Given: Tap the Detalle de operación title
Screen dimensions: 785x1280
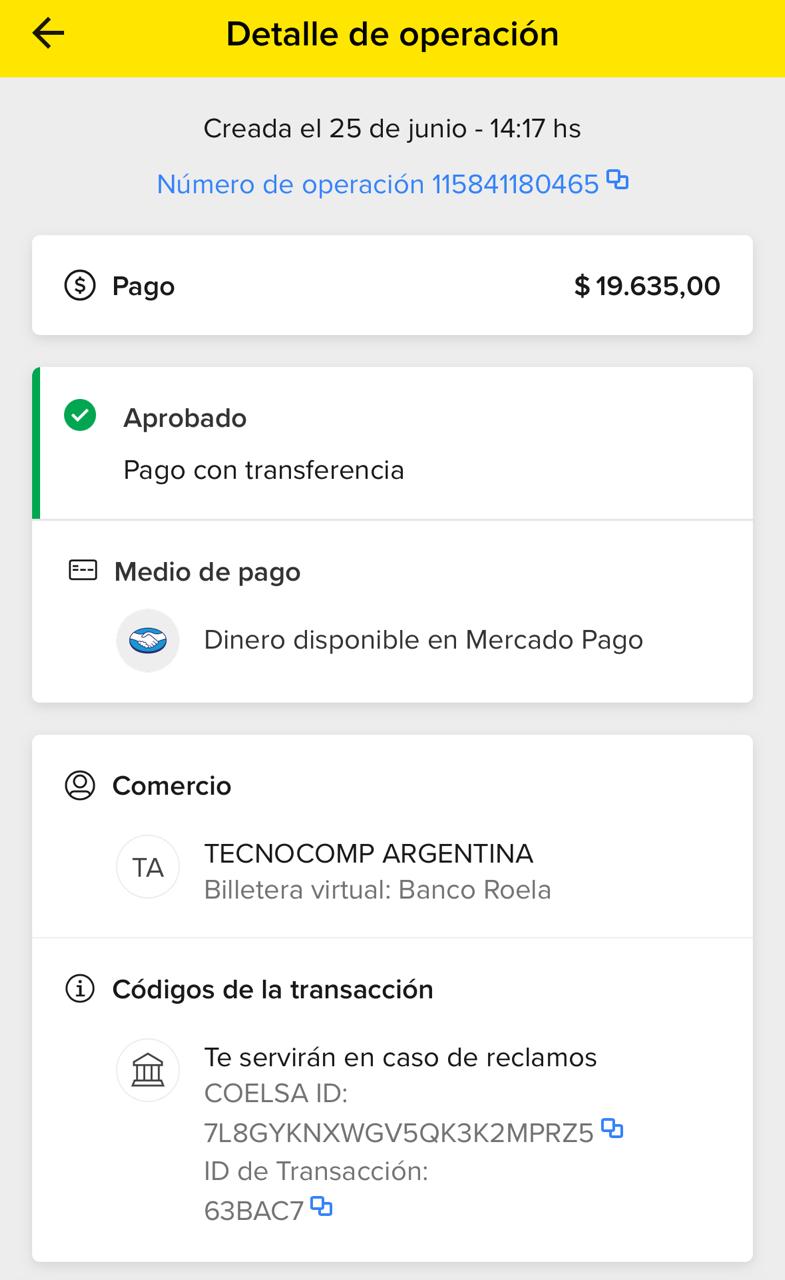Looking at the screenshot, I should pyautogui.click(x=392, y=34).
